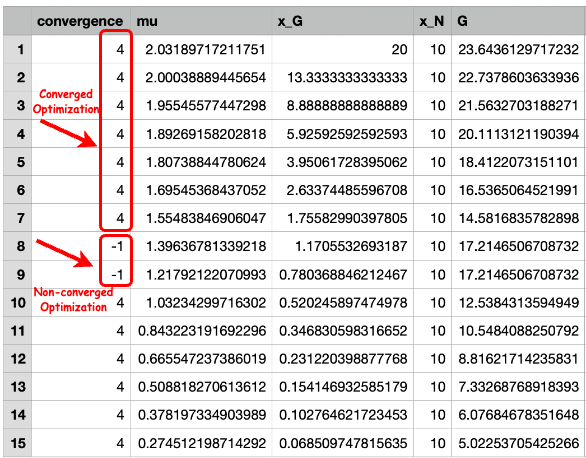Click x_G value 8.88888888888889
This screenshot has height=458, width=586.
point(347,105)
